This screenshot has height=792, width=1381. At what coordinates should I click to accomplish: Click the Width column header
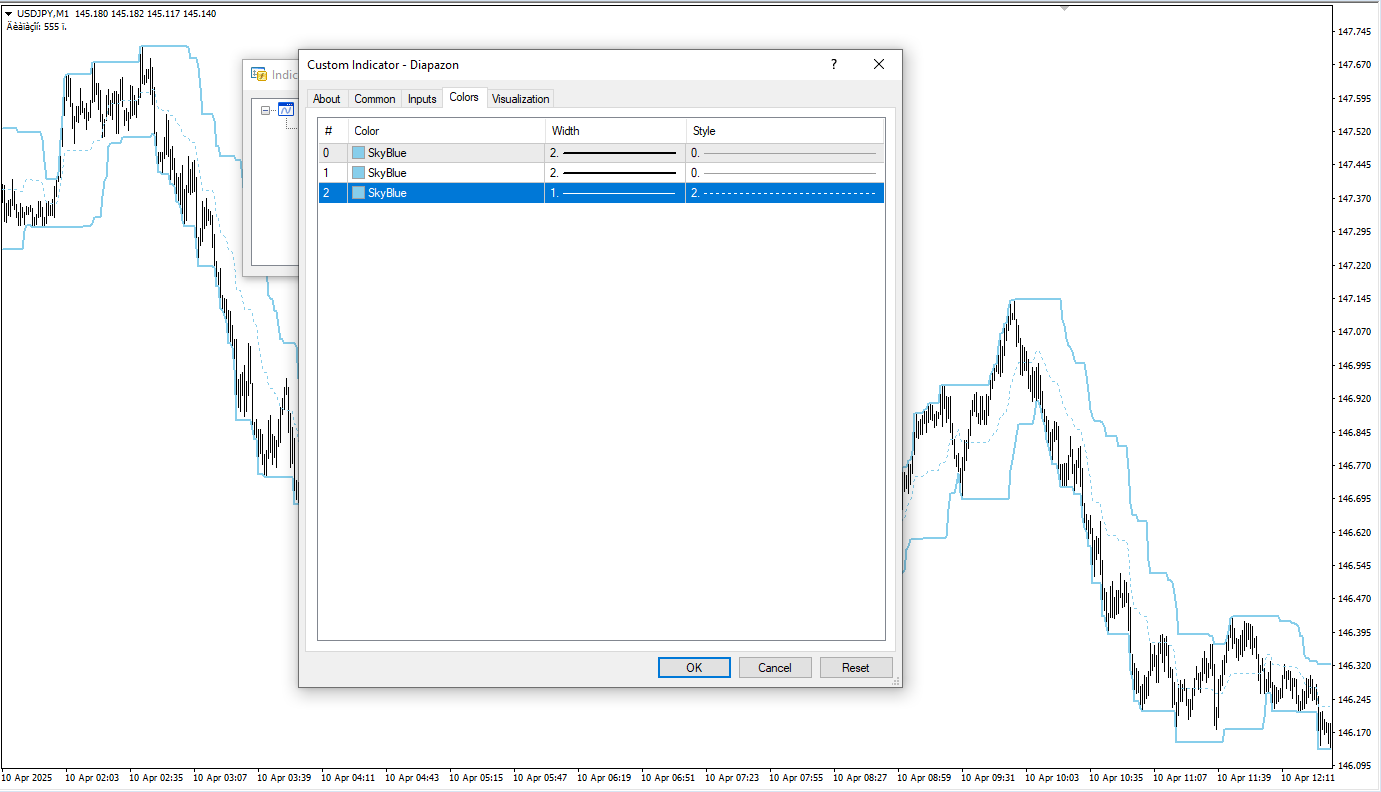[x=616, y=131]
